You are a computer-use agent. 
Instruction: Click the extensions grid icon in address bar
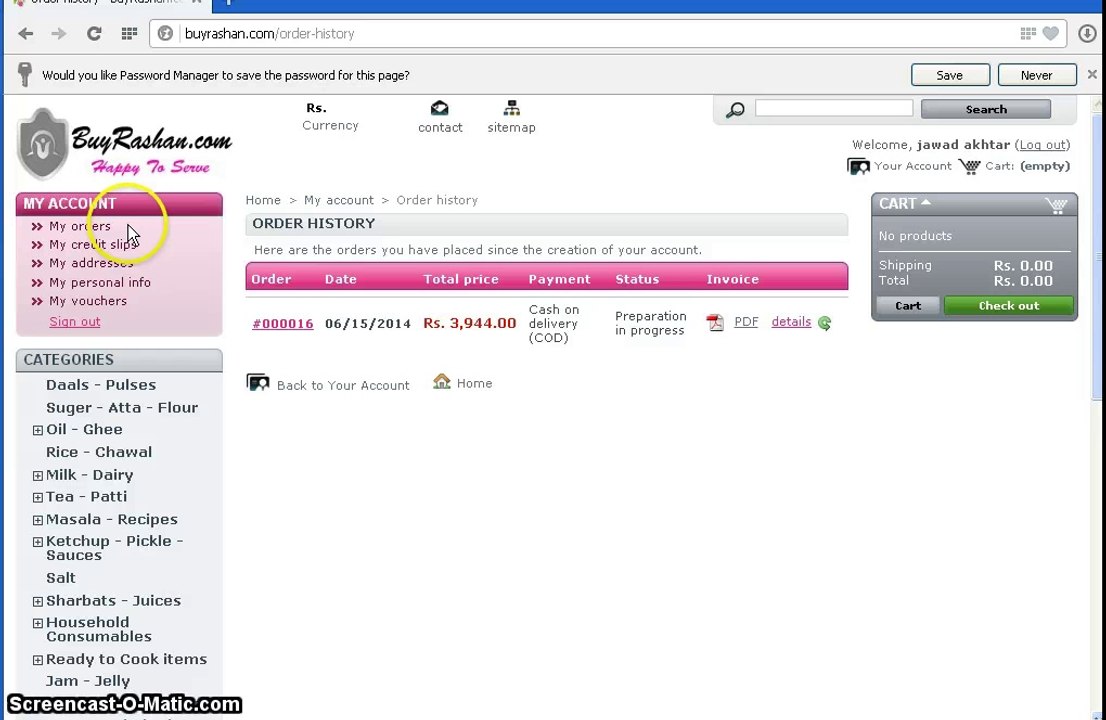click(1028, 33)
